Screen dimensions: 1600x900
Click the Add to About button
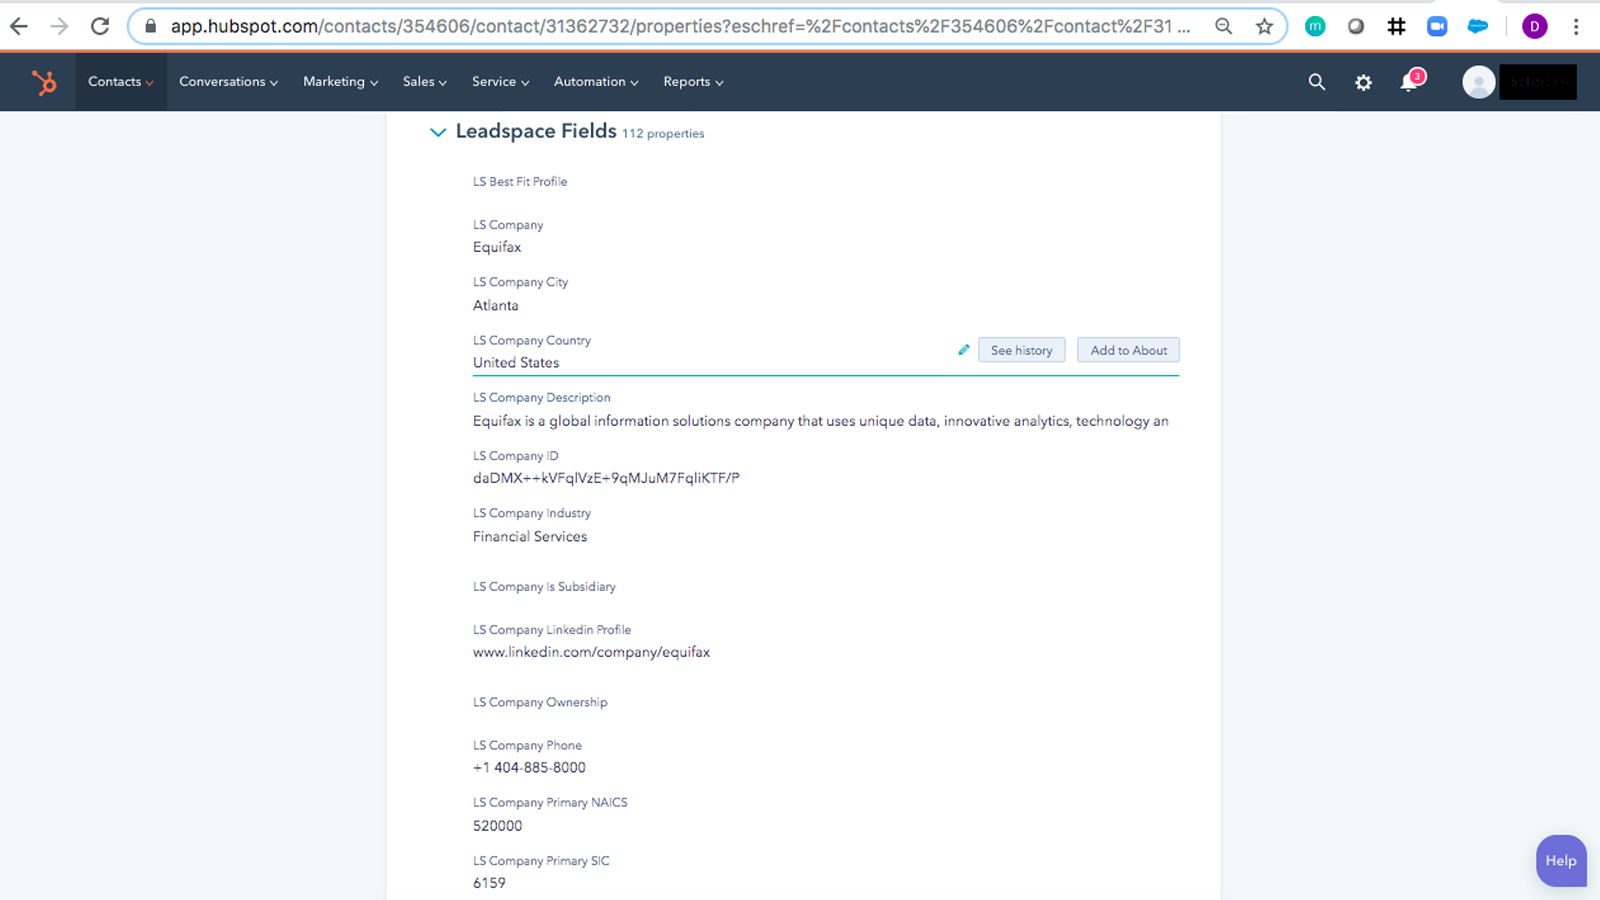[x=1128, y=350]
